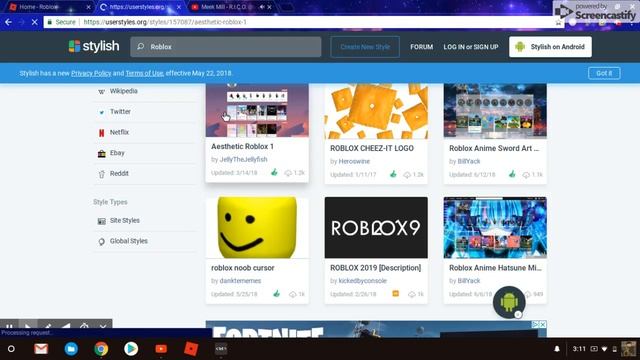Click the Aesthetic Roblox 1 title
Image resolution: width=640 pixels, height=360 pixels.
[242, 146]
